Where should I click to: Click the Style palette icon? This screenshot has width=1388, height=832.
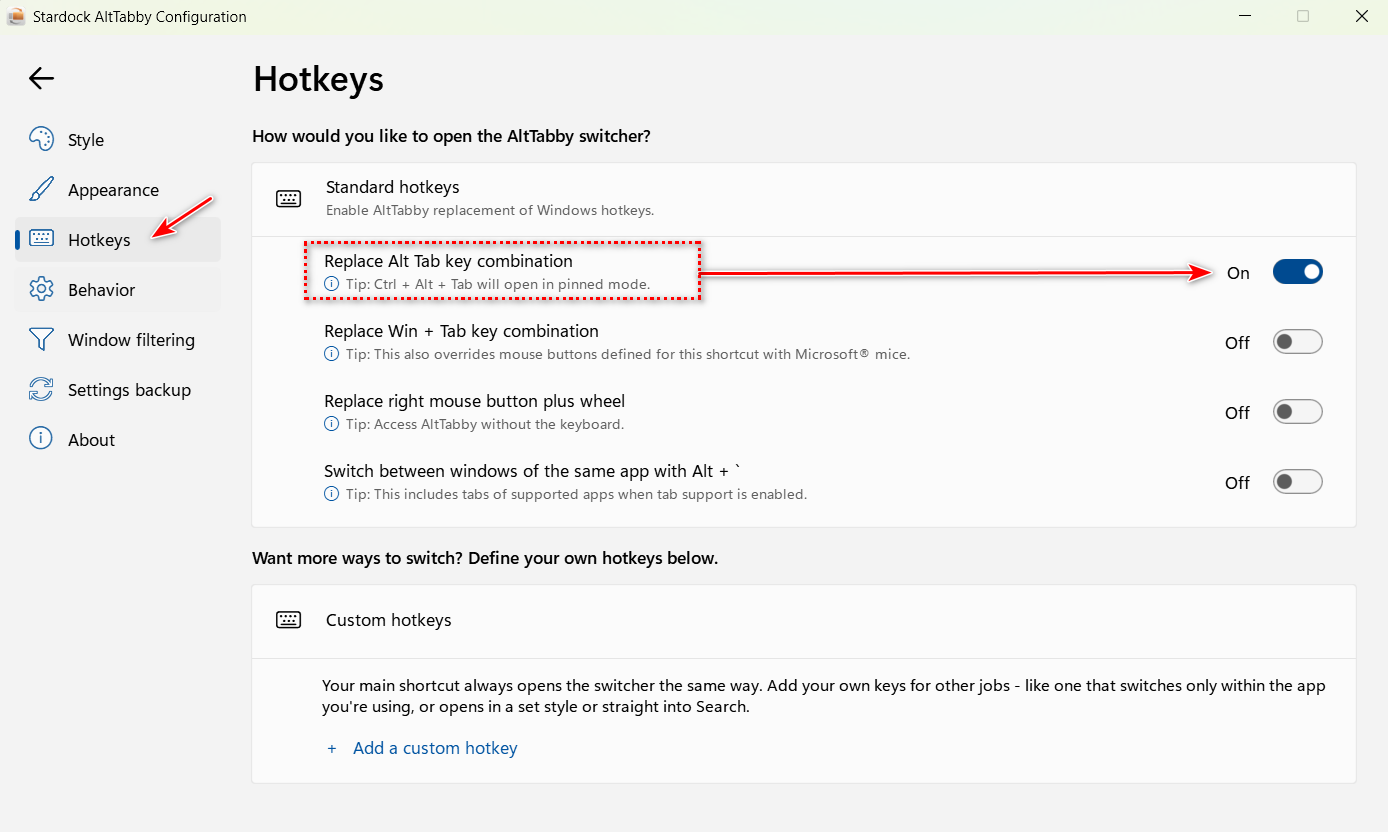tap(41, 139)
